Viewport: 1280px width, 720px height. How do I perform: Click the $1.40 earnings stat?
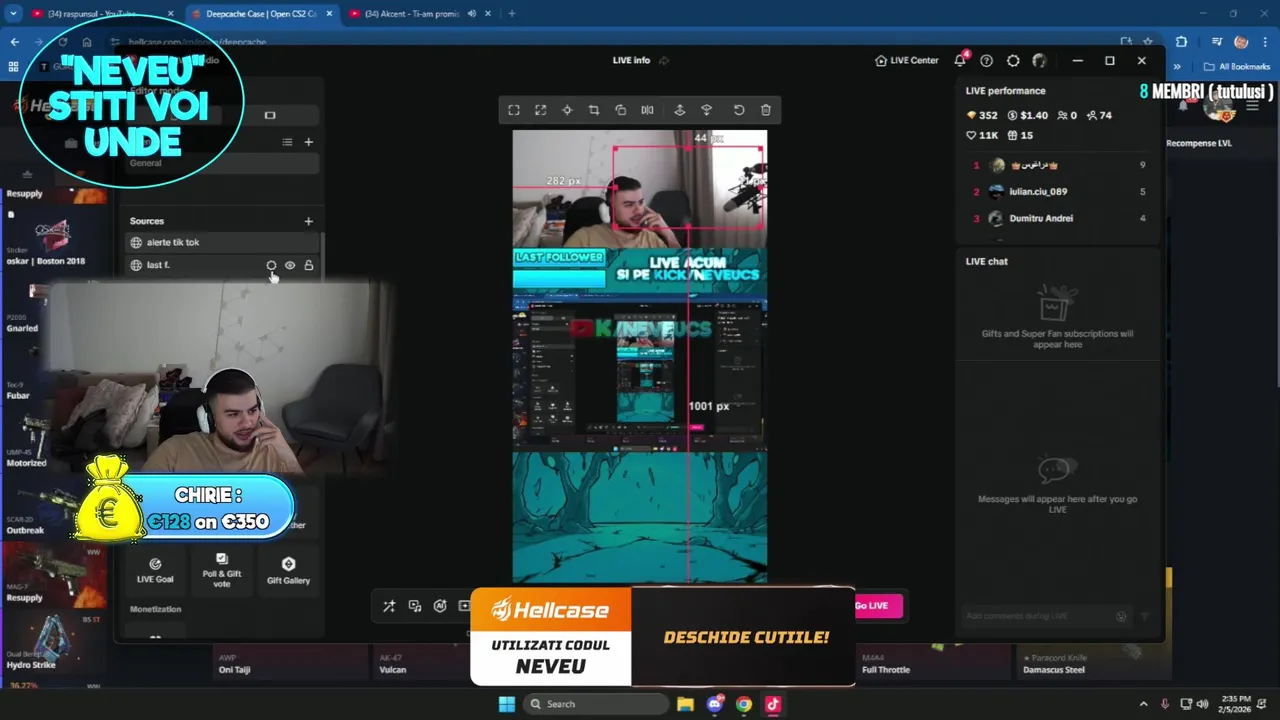coord(1026,115)
